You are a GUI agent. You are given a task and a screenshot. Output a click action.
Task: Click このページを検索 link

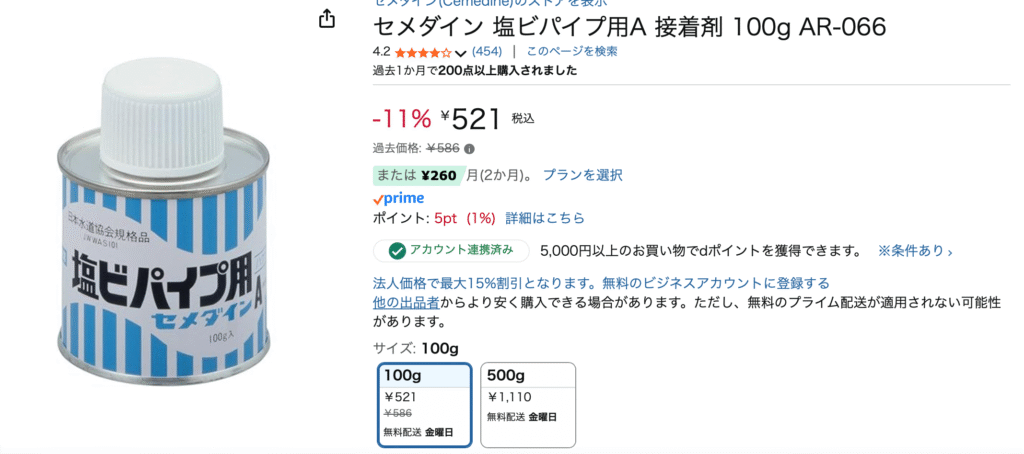572,52
